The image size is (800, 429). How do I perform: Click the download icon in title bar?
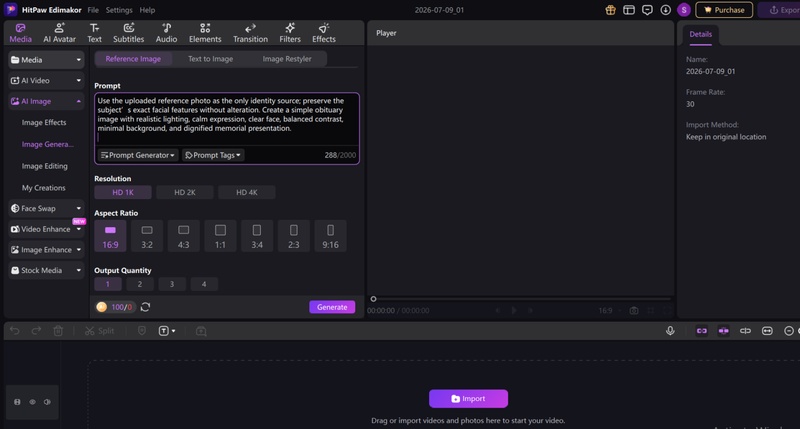(665, 10)
